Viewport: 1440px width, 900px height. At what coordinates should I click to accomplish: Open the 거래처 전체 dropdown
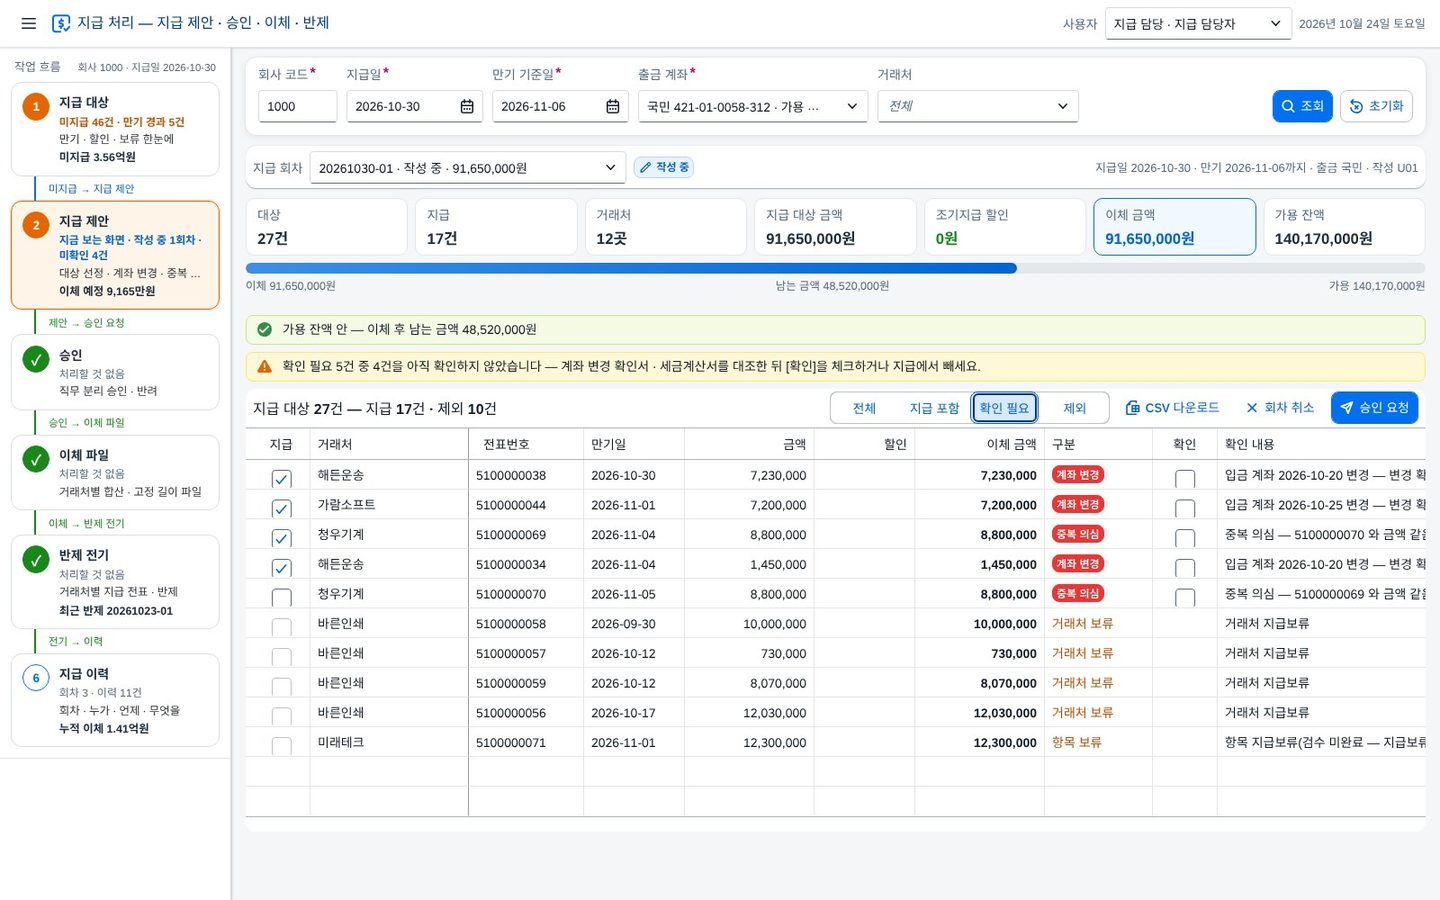pos(978,106)
